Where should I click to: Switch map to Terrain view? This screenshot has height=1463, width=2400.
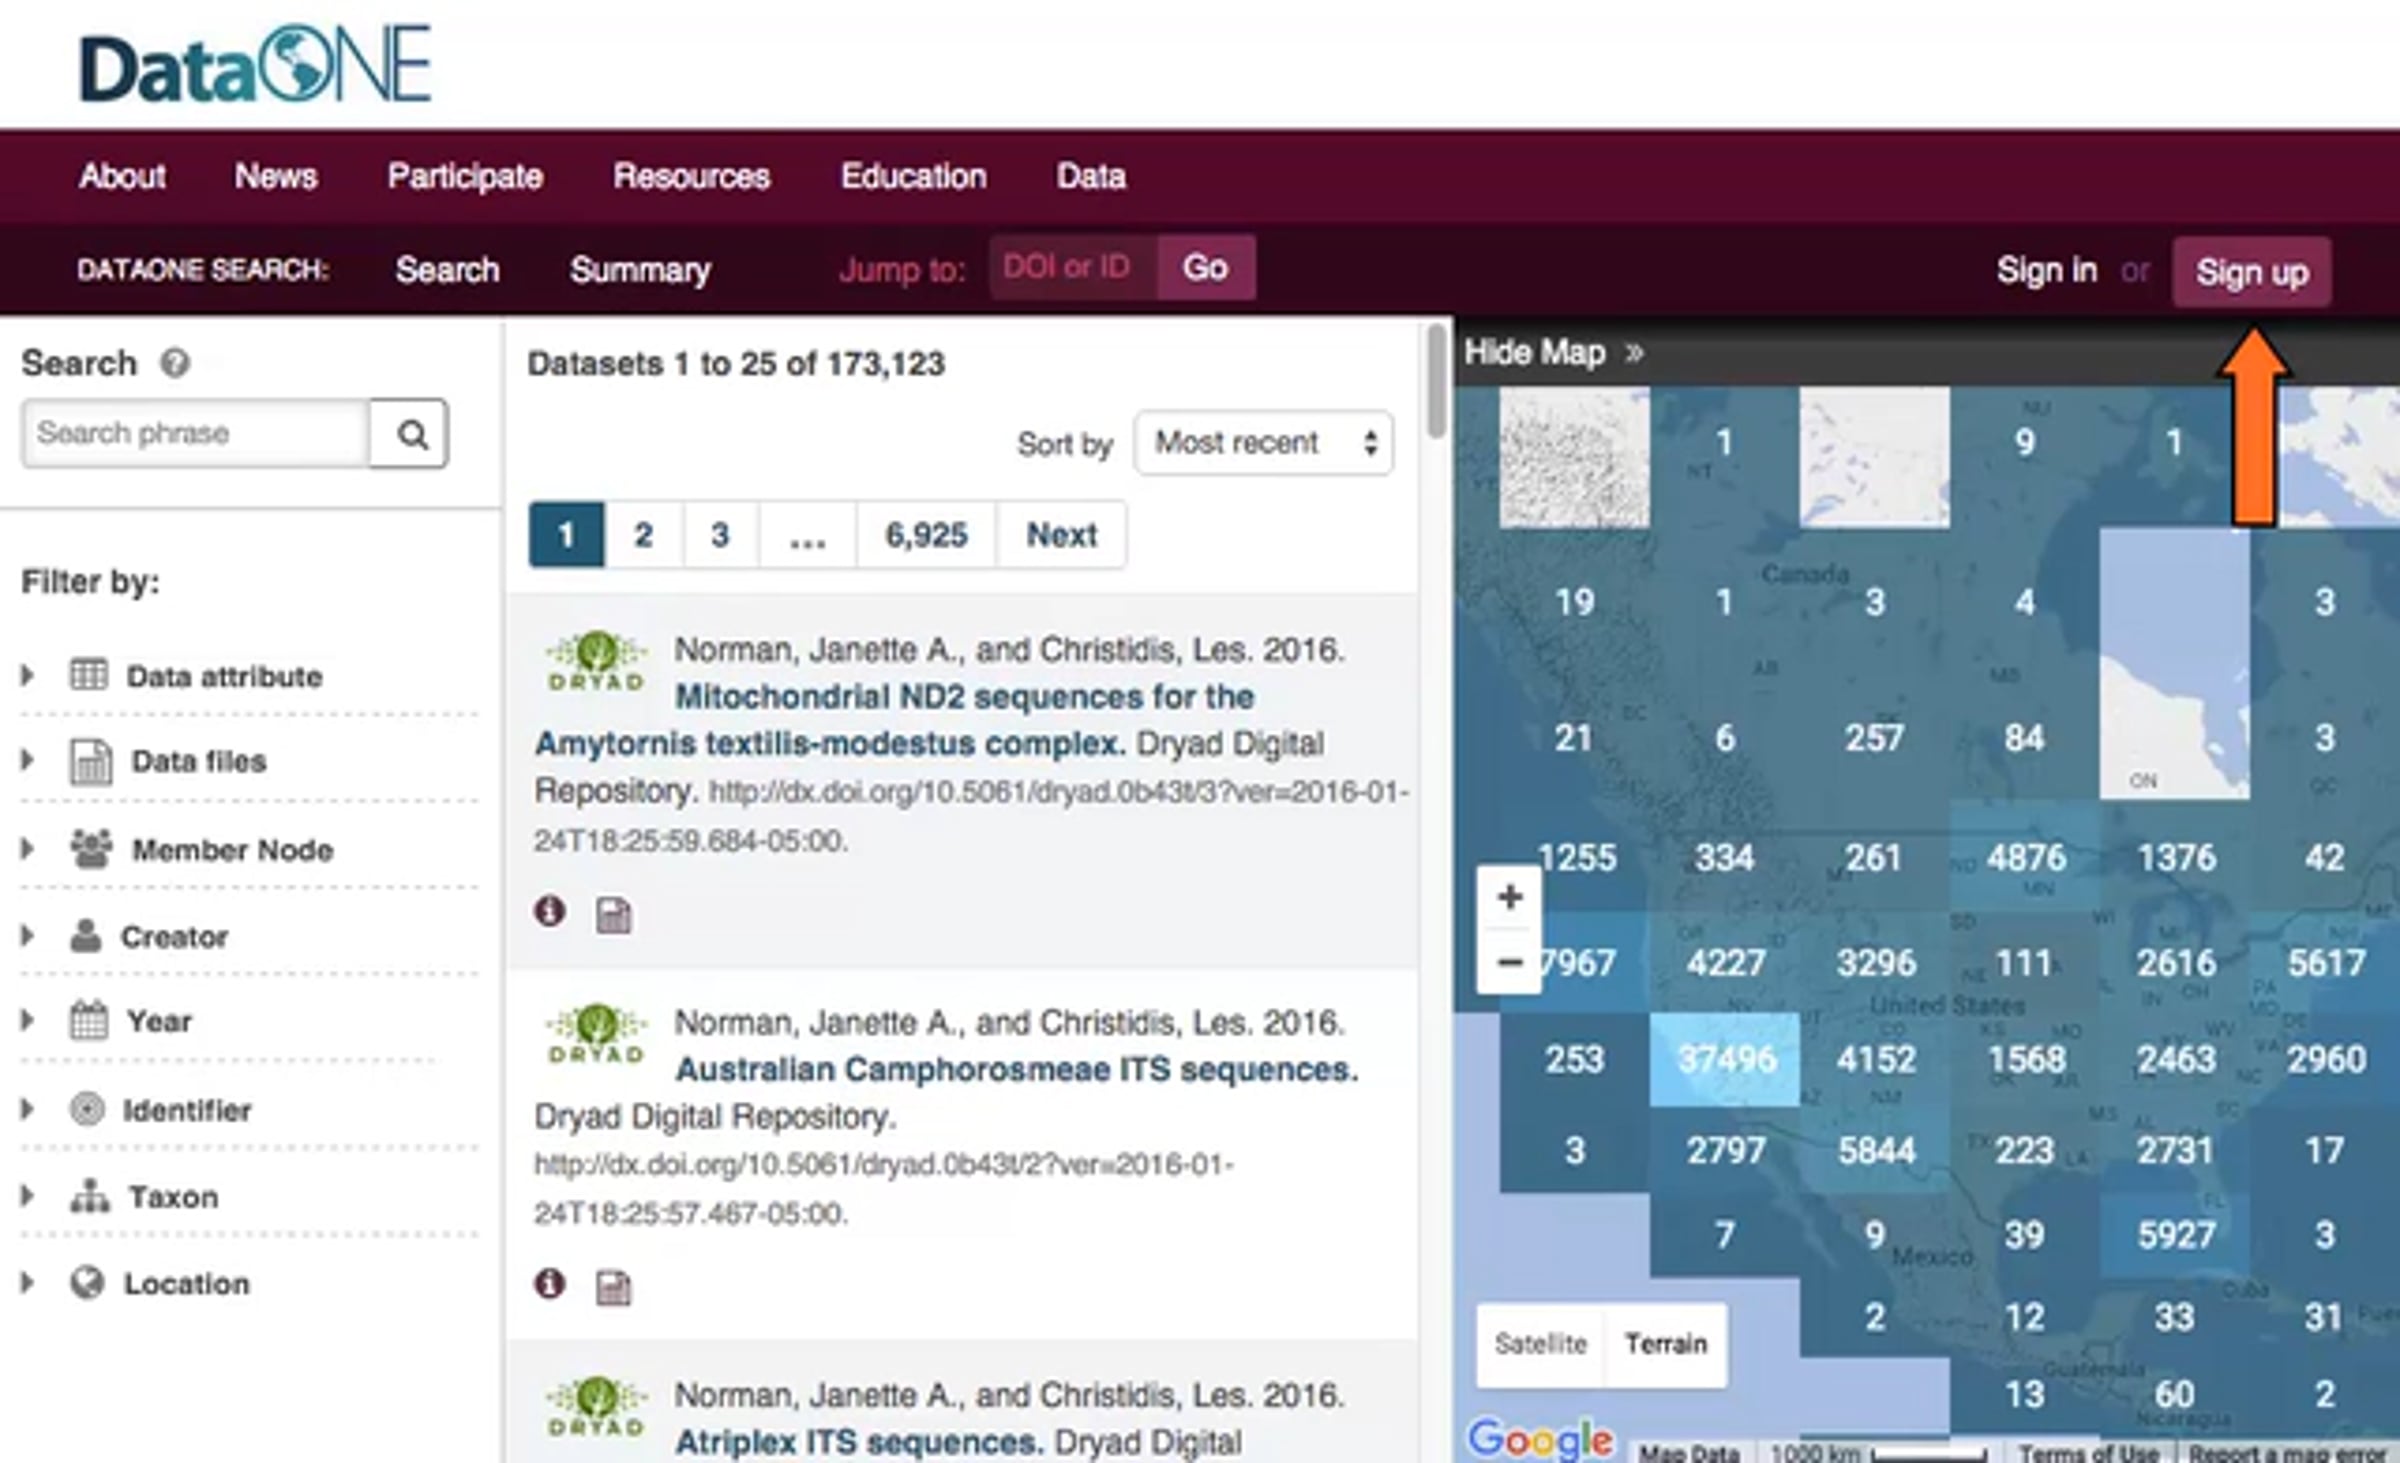(1665, 1344)
